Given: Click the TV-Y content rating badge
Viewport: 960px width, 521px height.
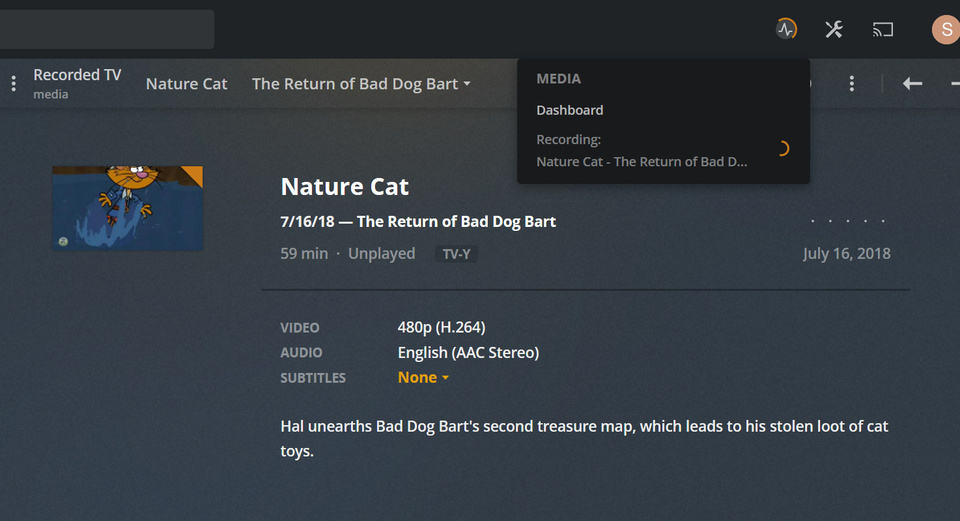Looking at the screenshot, I should pyautogui.click(x=456, y=254).
